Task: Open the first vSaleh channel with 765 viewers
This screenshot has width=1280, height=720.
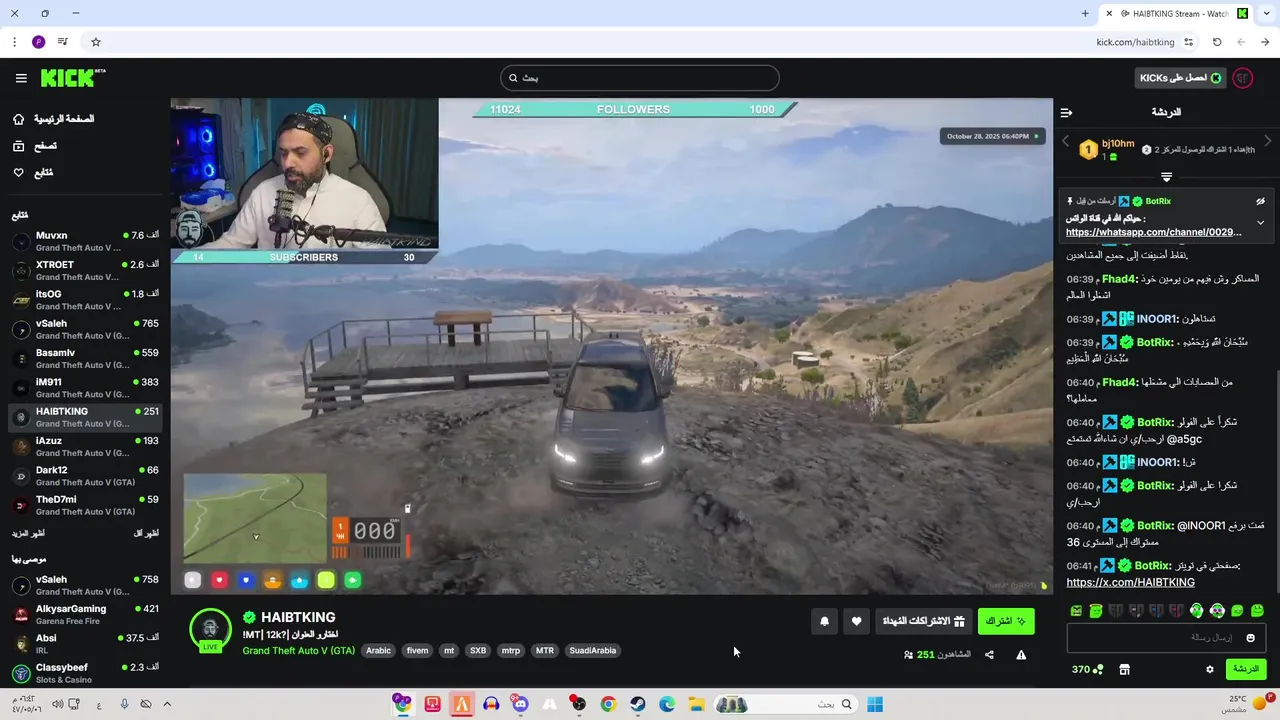Action: tap(85, 330)
